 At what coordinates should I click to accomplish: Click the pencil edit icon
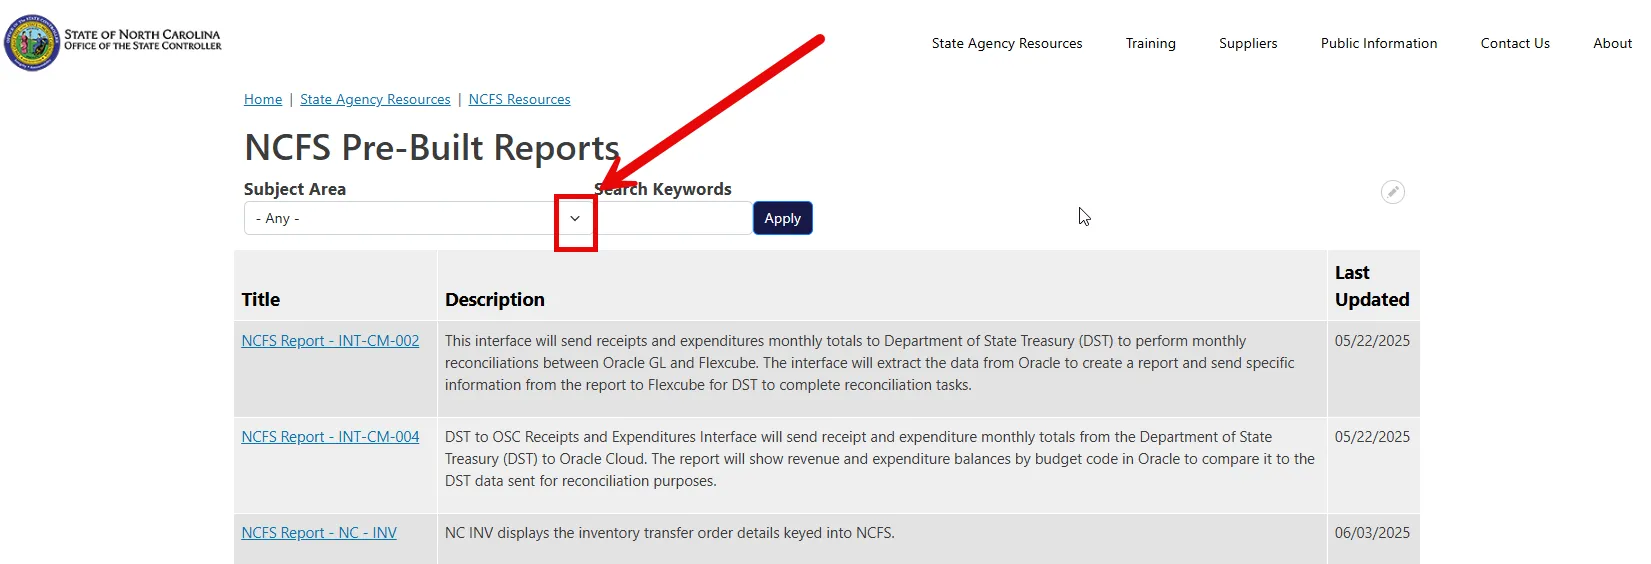[1392, 192]
